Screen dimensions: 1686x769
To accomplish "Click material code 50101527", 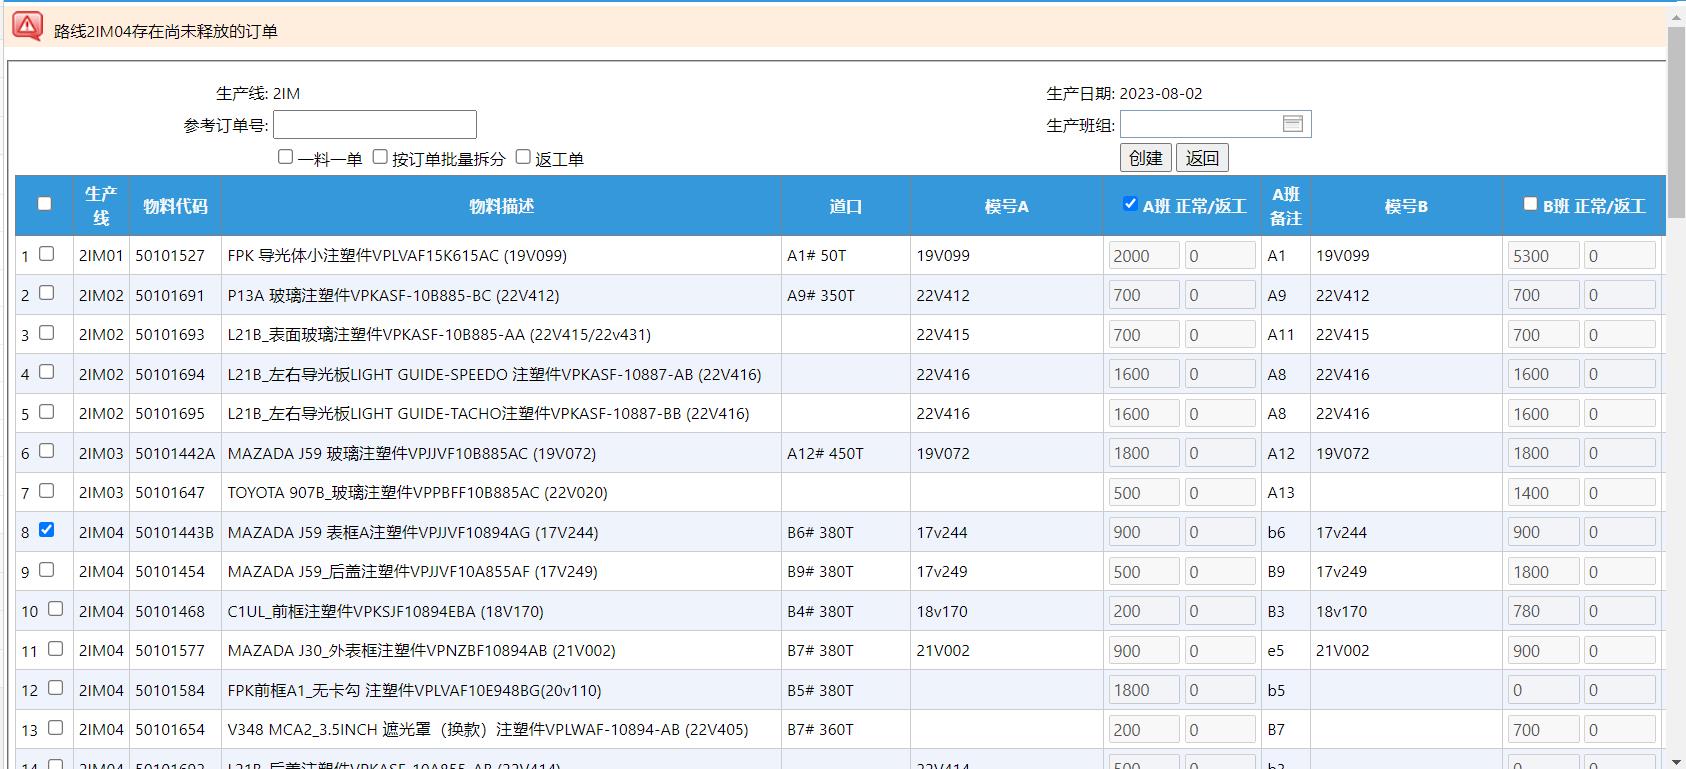I will coord(170,255).
